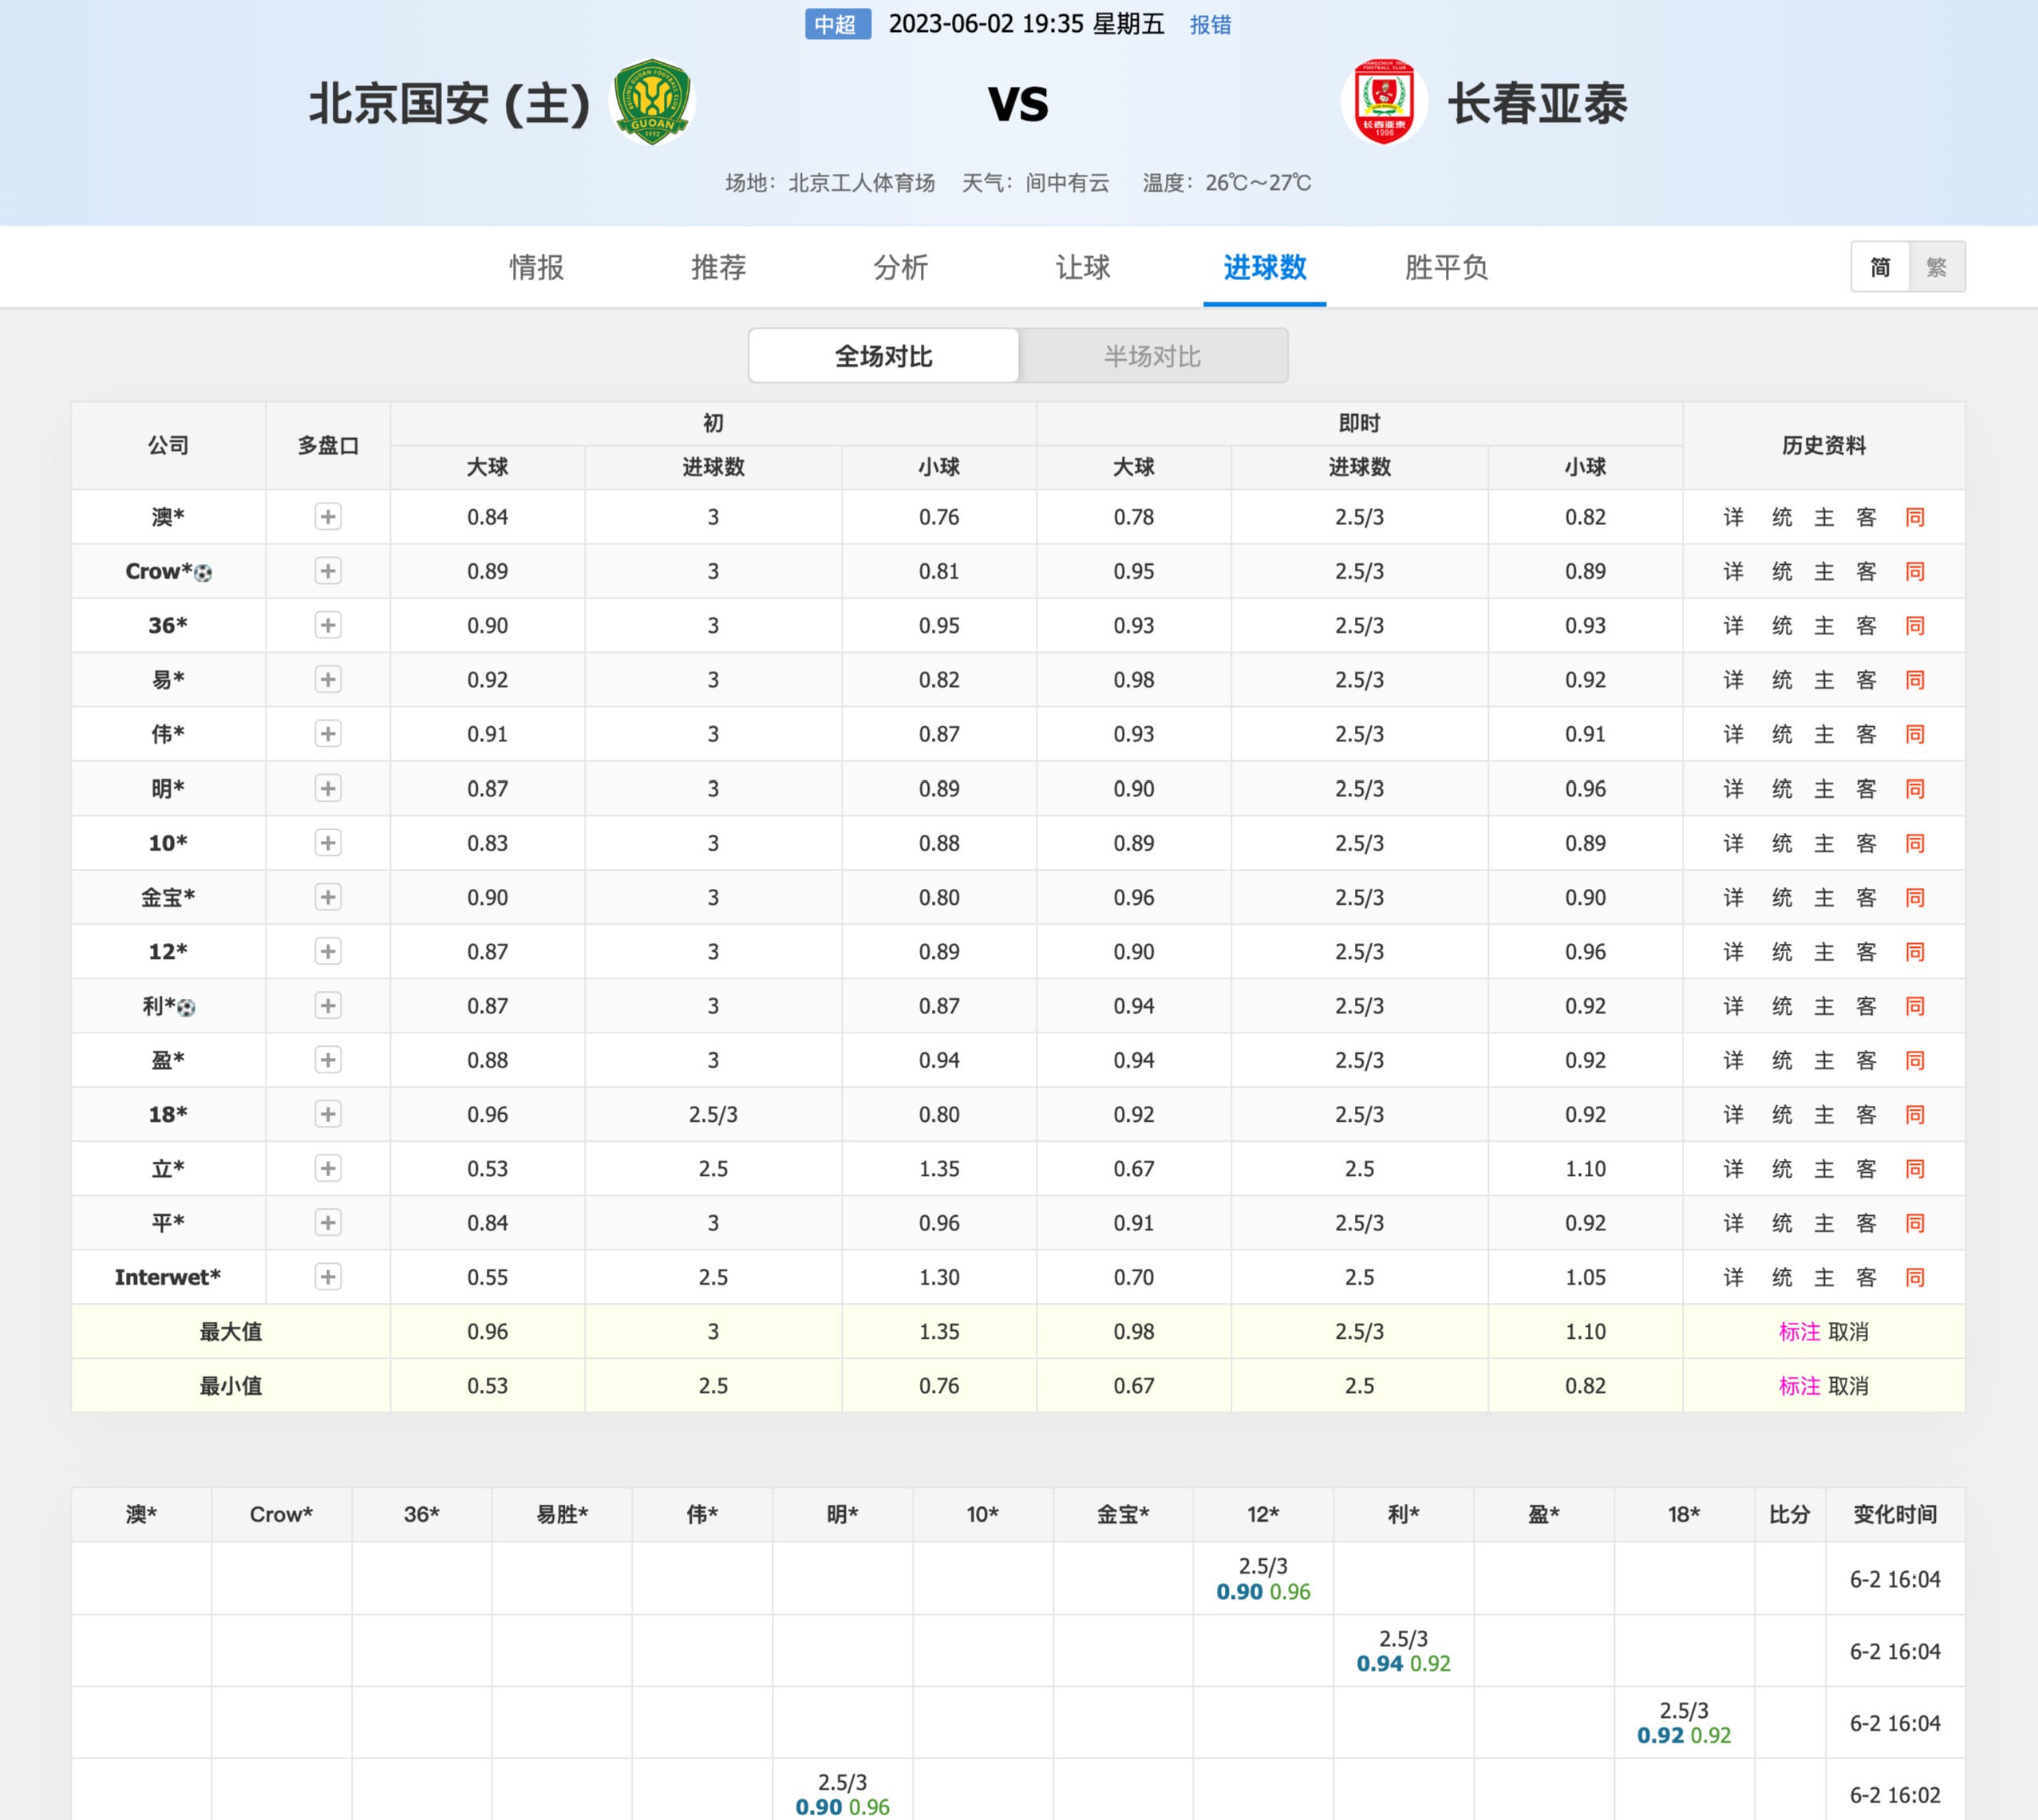Click the Beijing Guoan team crest
This screenshot has height=1820, width=2038.
coord(652,102)
